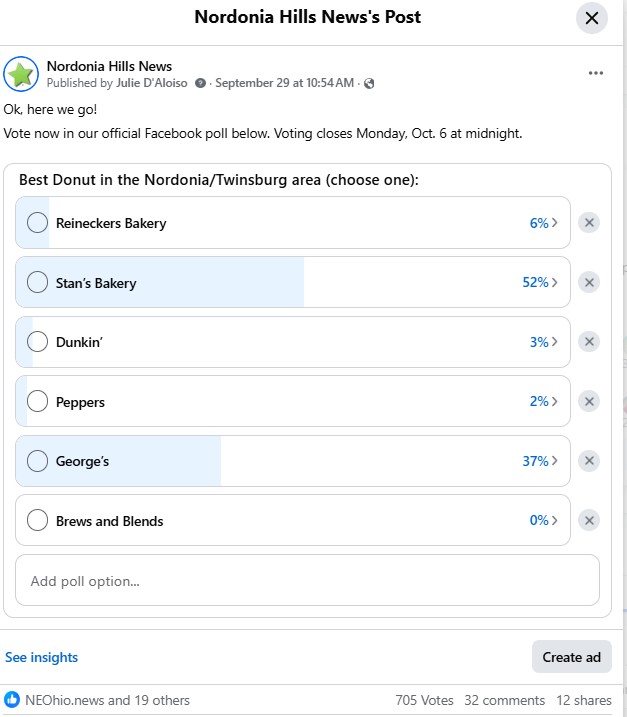
Task: Click the Add poll option field
Action: (x=307, y=581)
